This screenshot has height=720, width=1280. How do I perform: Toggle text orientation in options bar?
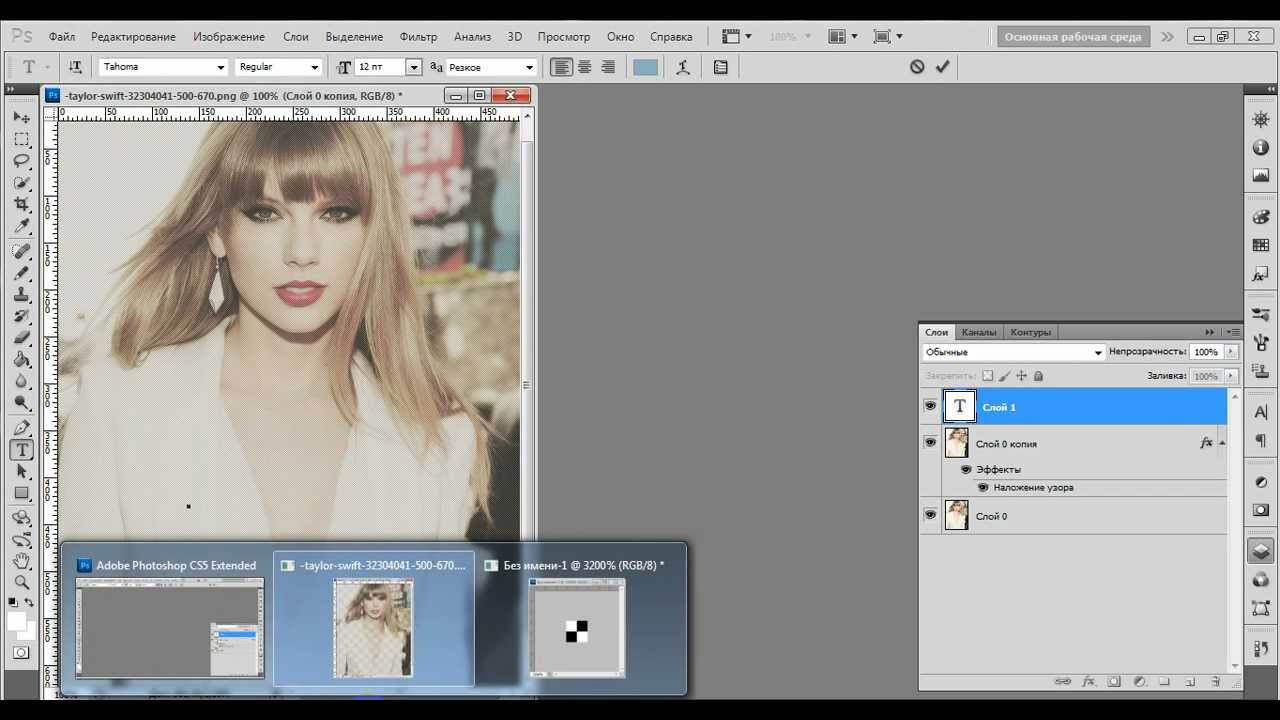(75, 67)
